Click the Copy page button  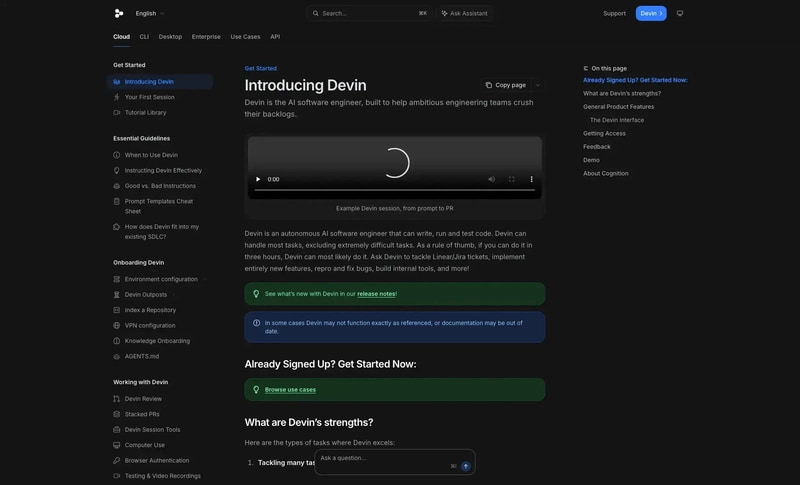tap(506, 85)
